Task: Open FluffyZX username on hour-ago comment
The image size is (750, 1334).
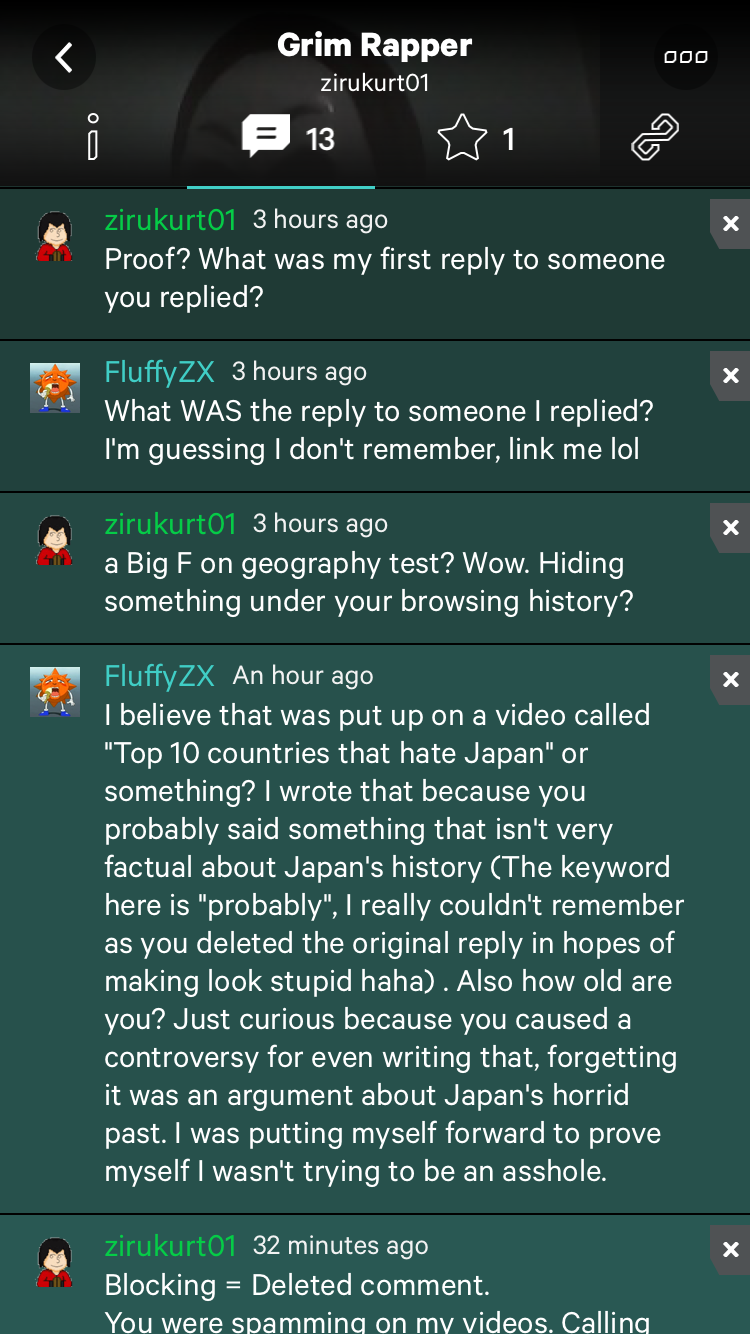Action: coord(159,676)
